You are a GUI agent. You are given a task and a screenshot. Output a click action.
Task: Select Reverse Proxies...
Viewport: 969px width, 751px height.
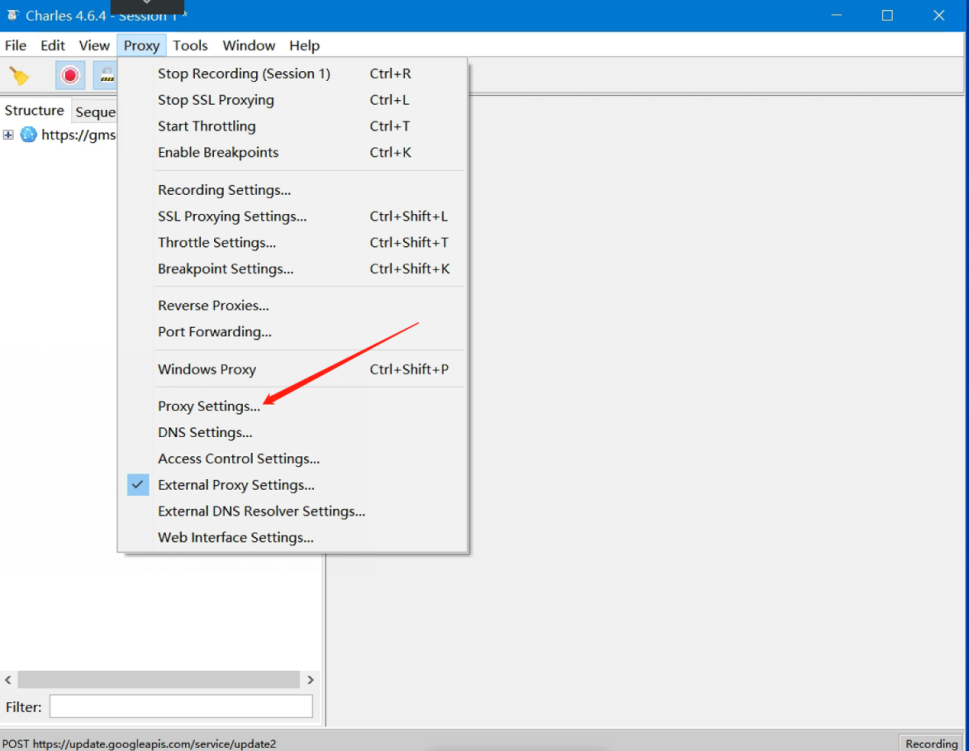292,305
